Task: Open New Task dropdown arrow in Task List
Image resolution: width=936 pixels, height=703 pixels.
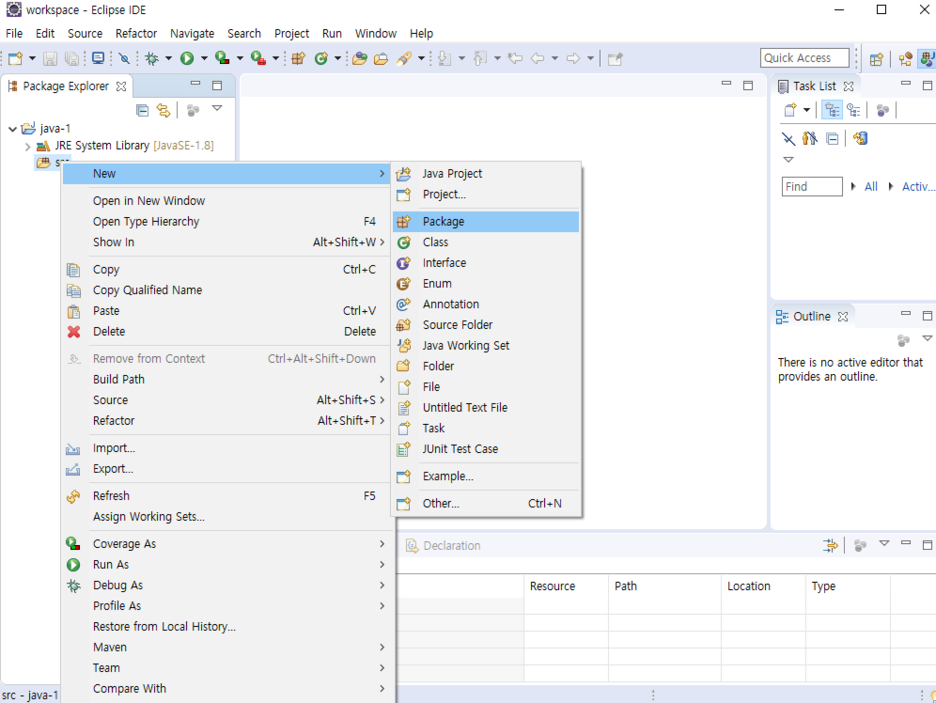Action: [x=806, y=110]
